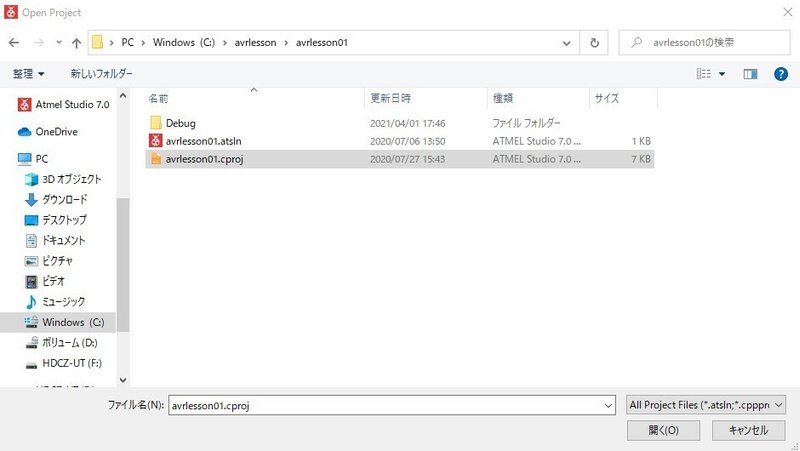
Task: Select PC in navigation pane
Action: click(x=33, y=159)
